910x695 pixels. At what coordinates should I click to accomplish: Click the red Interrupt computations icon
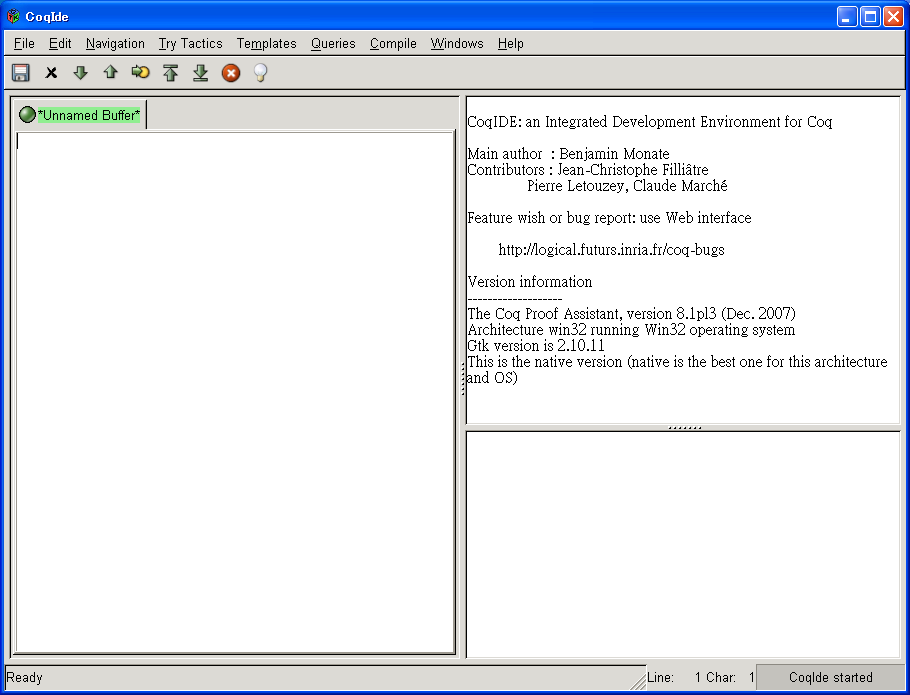[x=231, y=73]
